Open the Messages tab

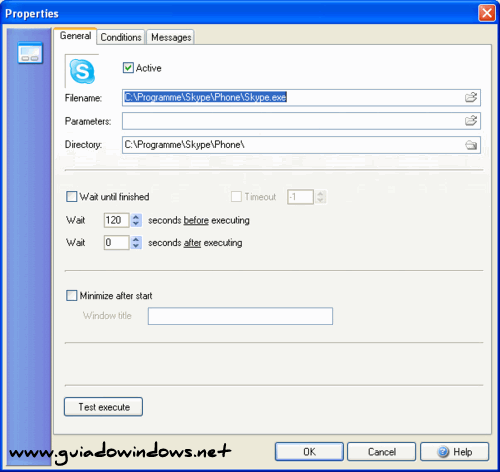171,37
